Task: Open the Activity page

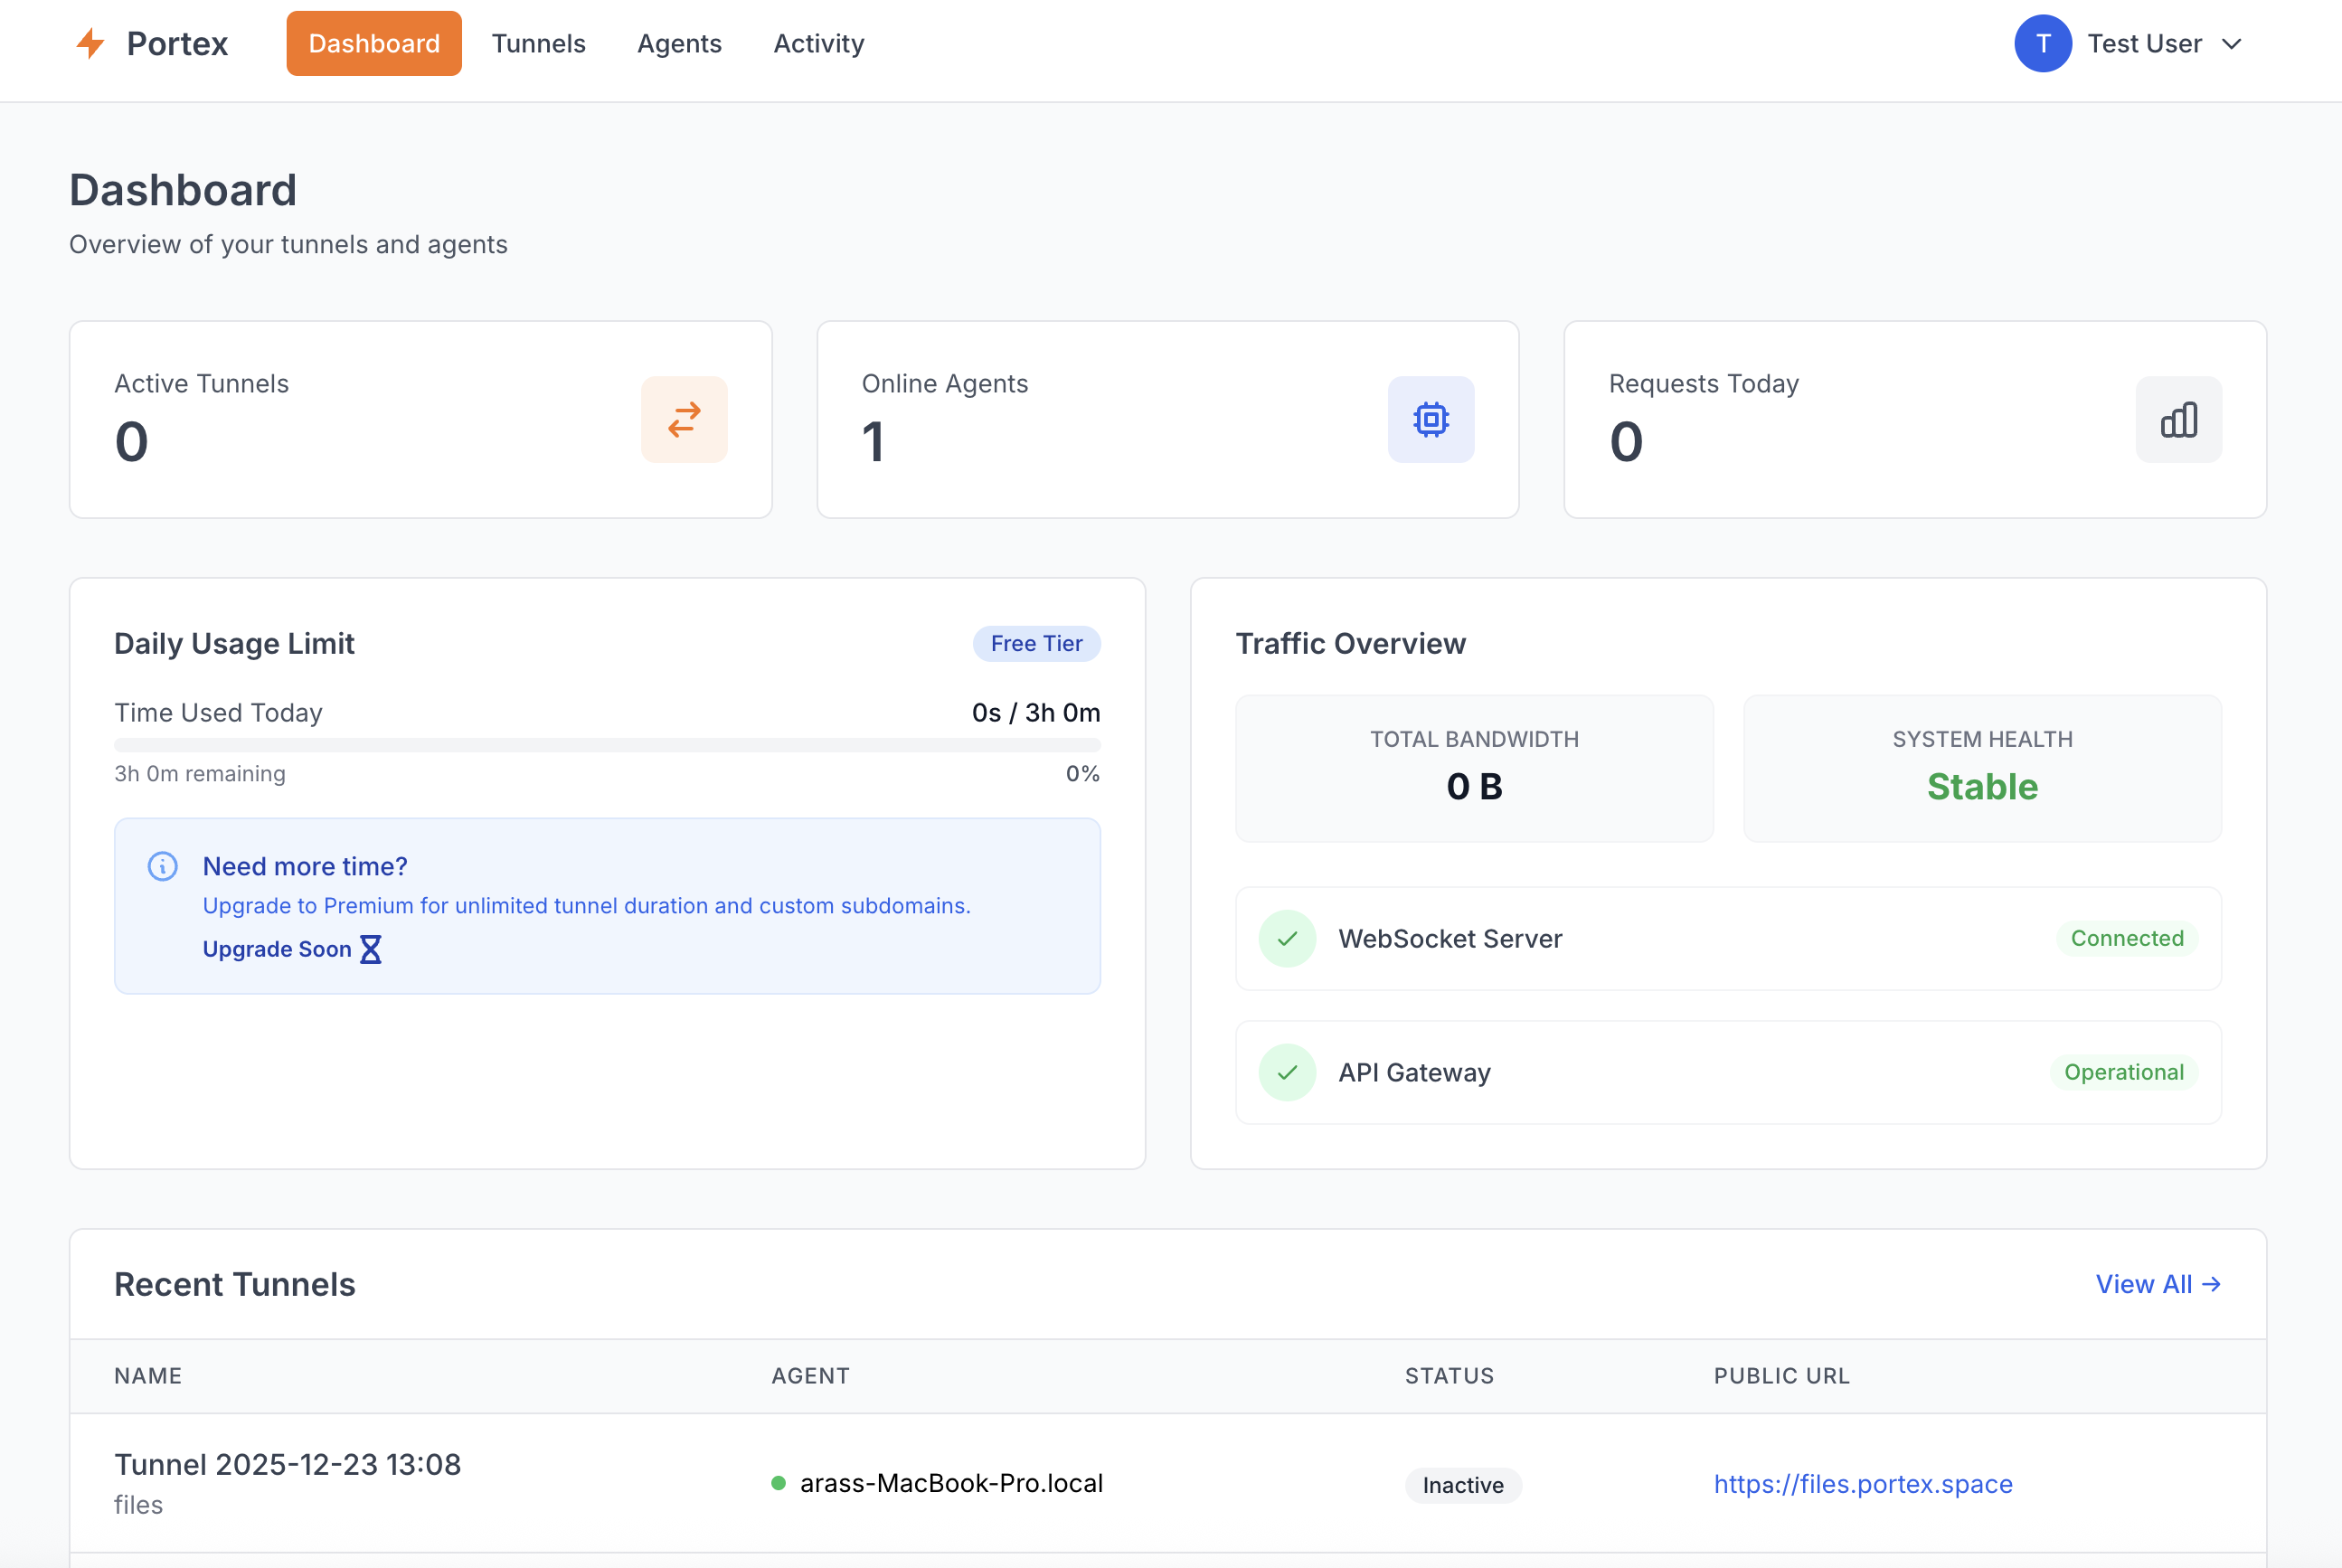Action: (x=818, y=43)
